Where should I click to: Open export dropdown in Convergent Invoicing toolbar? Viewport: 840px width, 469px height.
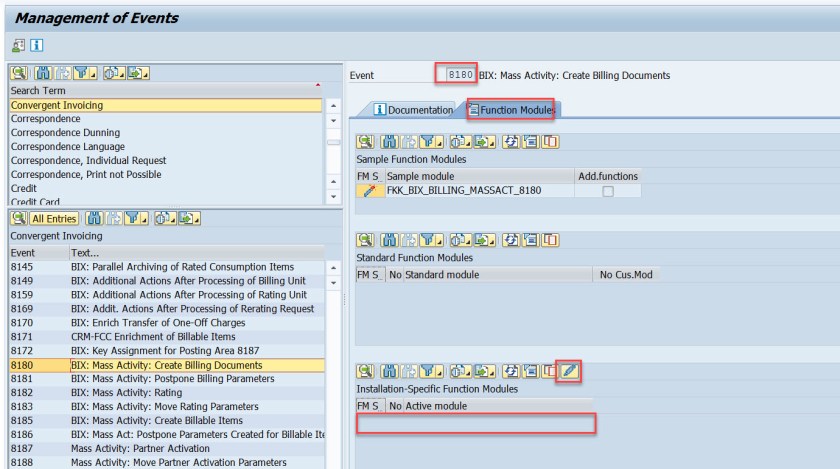[x=189, y=218]
